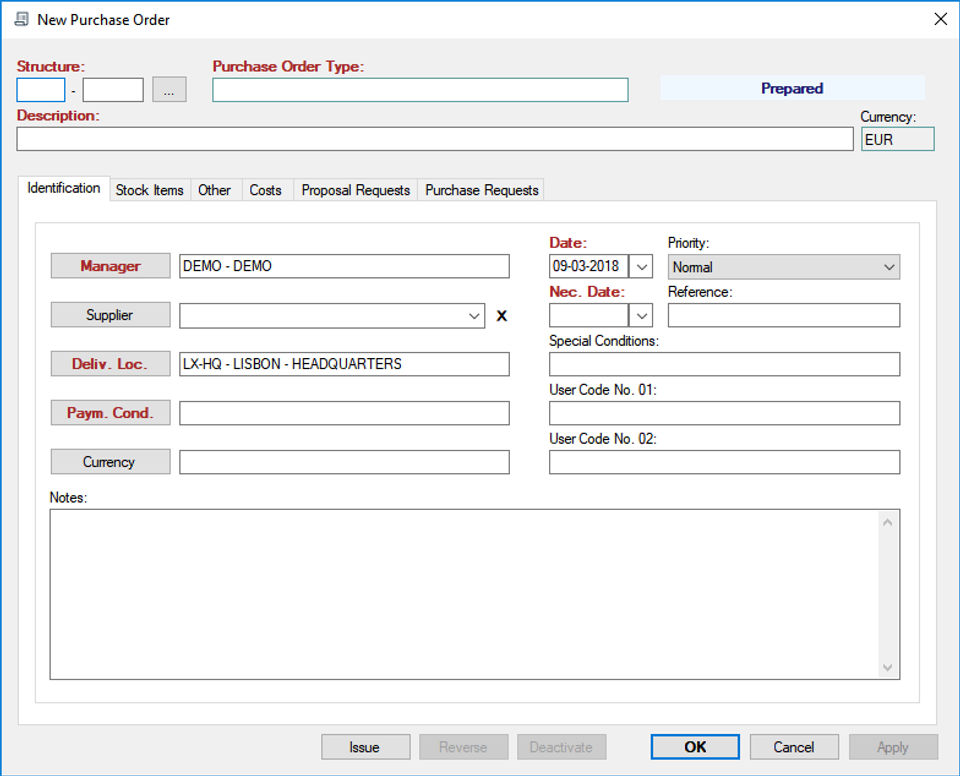This screenshot has height=776, width=960.
Task: Open the Nec. Date dropdown arrow
Action: [x=640, y=316]
